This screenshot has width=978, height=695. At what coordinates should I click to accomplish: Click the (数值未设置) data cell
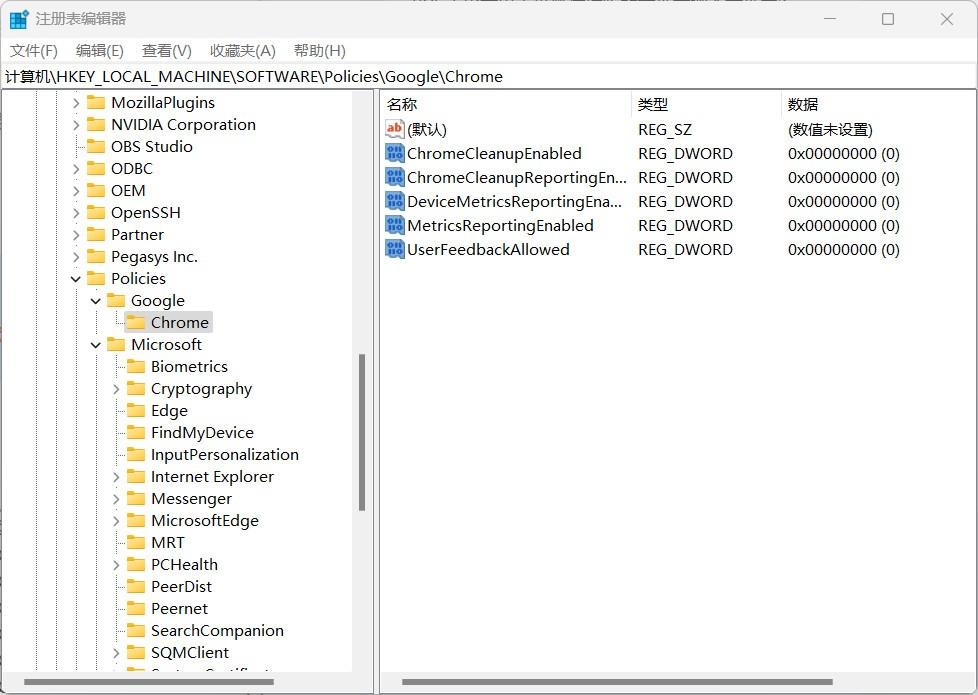tap(830, 129)
